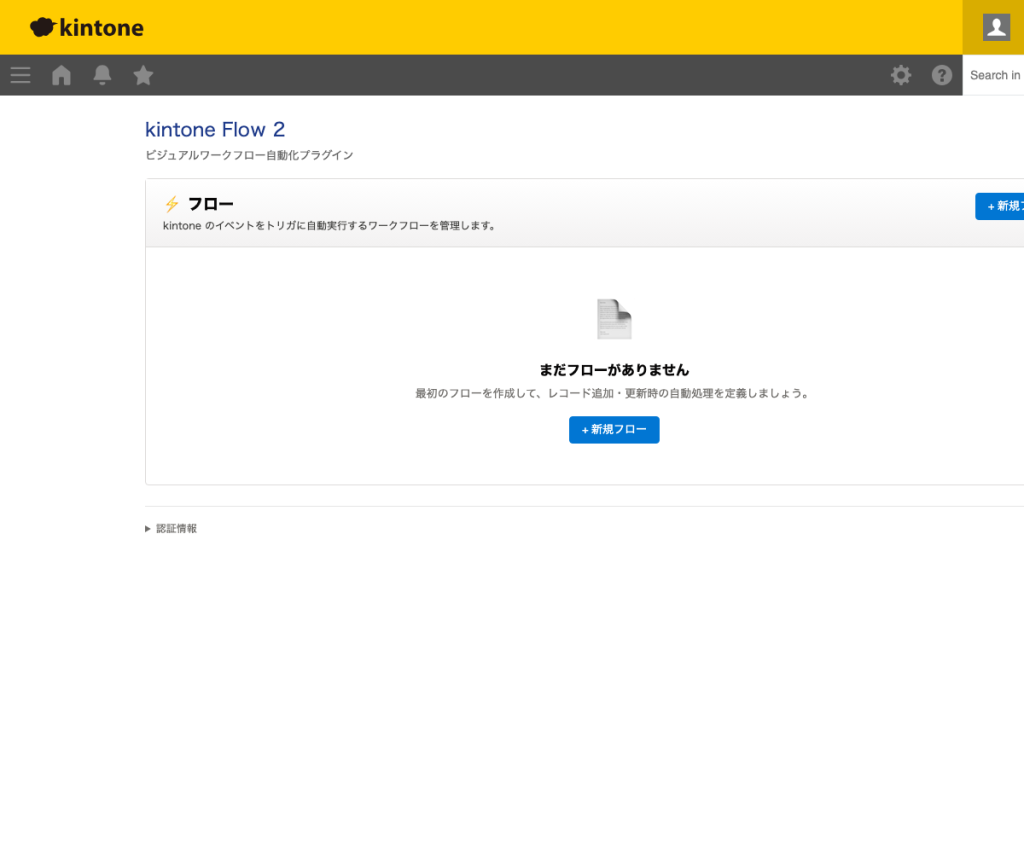
Task: Open the user account avatar menu
Action: (x=994, y=27)
